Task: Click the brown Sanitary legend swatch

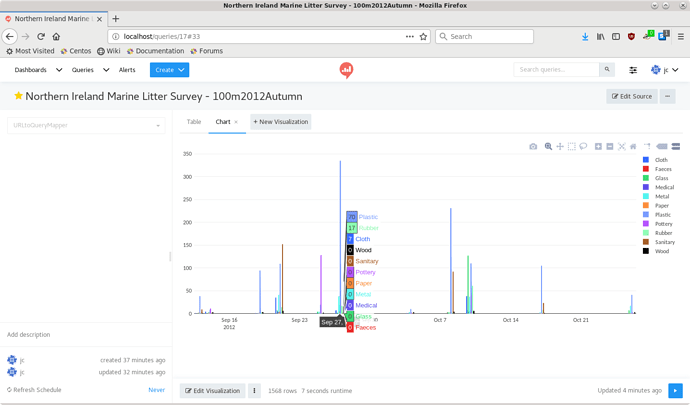Action: tap(646, 242)
